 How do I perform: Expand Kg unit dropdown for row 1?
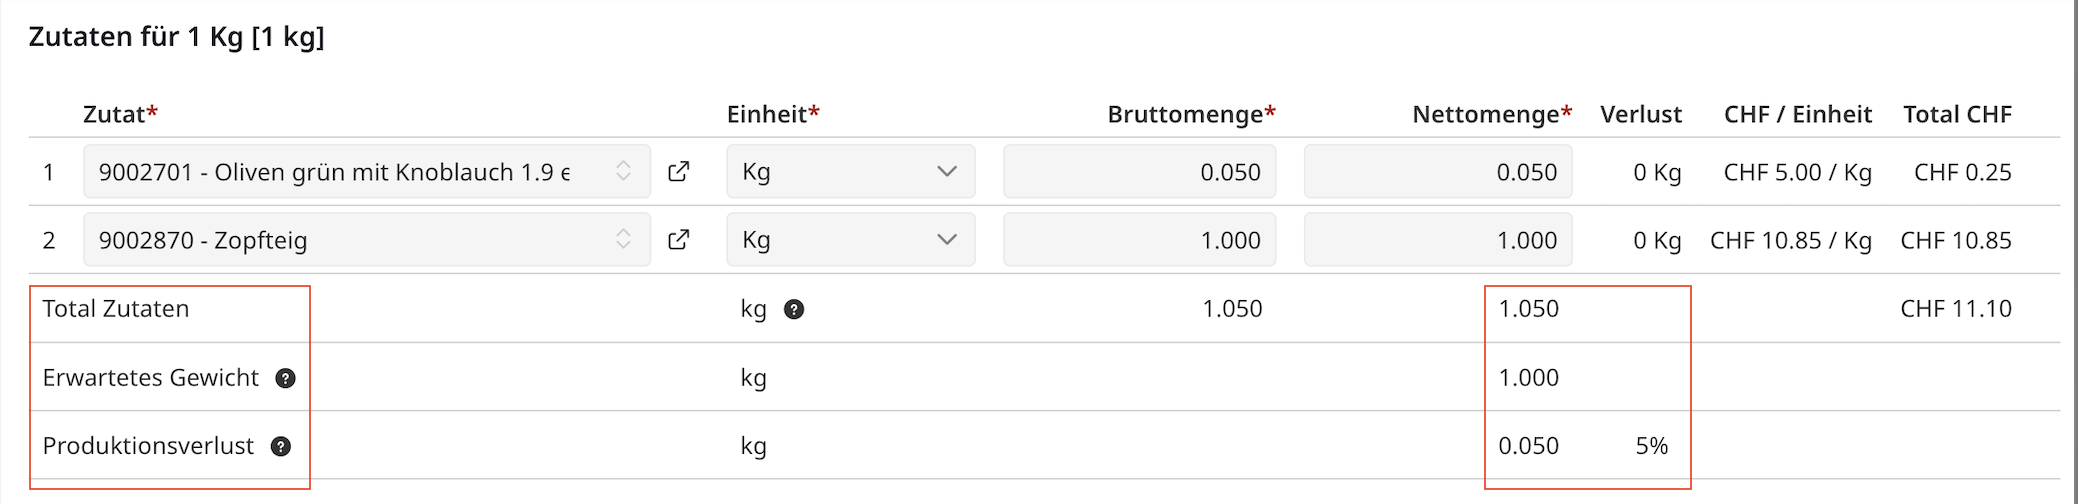(946, 171)
